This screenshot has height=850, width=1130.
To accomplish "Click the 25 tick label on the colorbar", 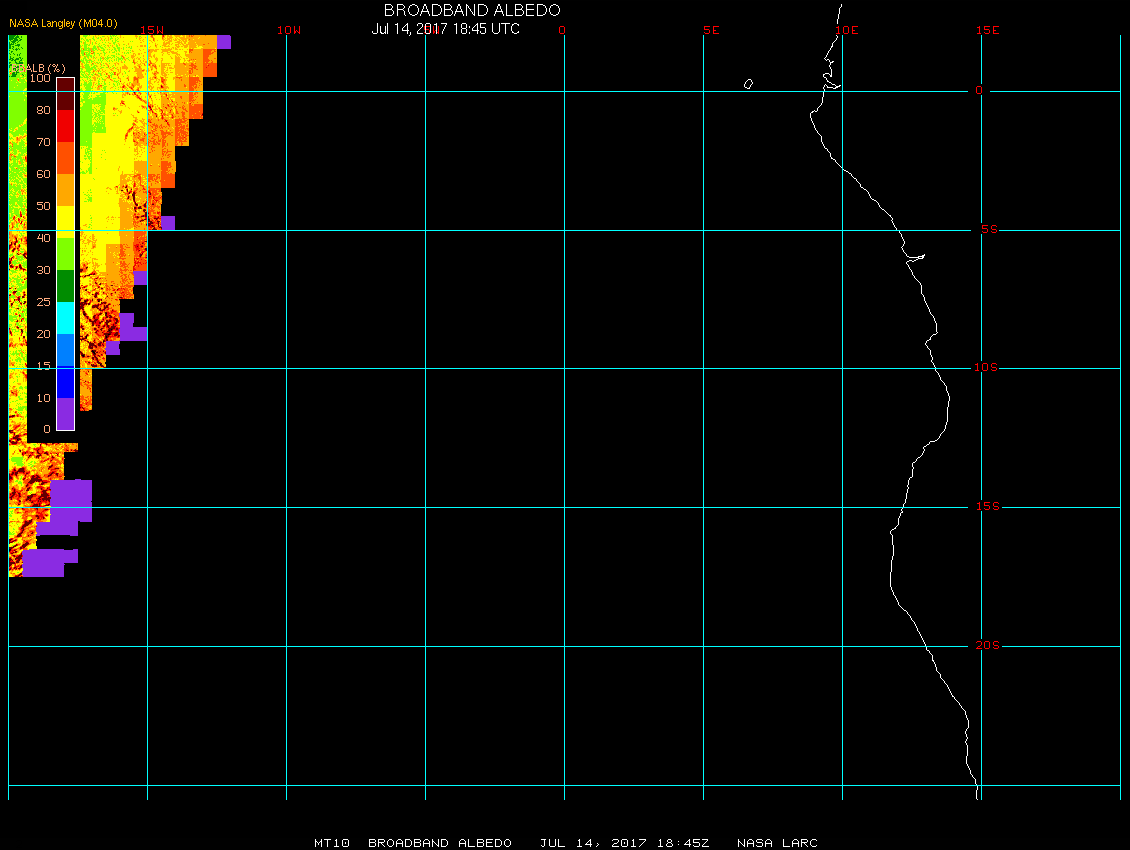I will (x=43, y=302).
